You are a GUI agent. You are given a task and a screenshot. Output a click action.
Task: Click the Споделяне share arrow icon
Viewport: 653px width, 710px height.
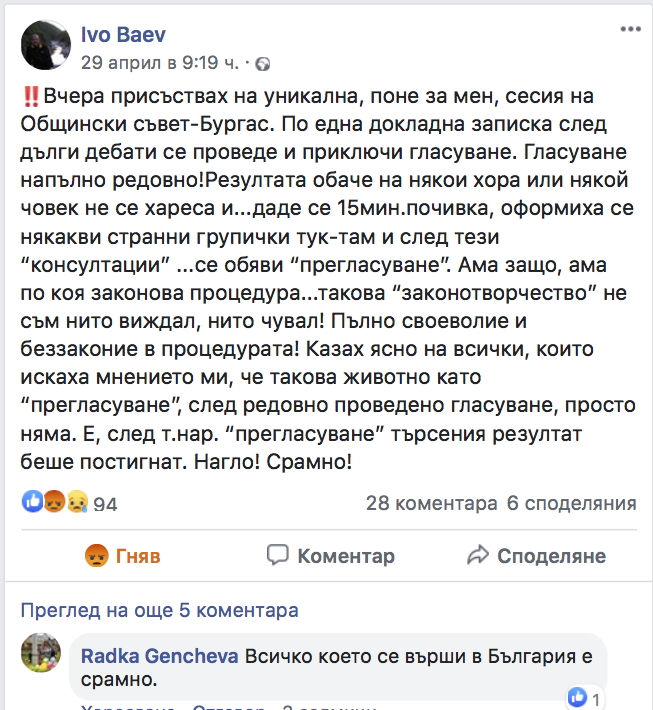pyautogui.click(x=478, y=555)
